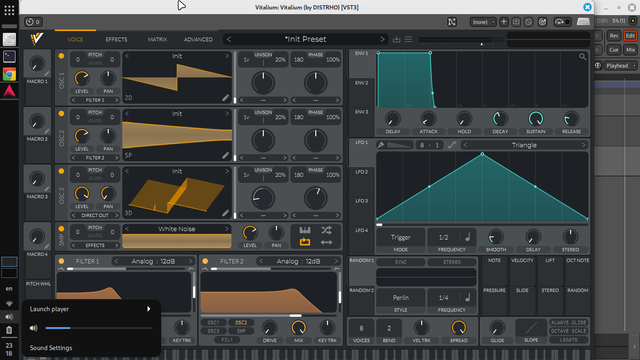The image size is (640, 360).
Task: Save the plugin preset via disk icon
Action: (516, 22)
